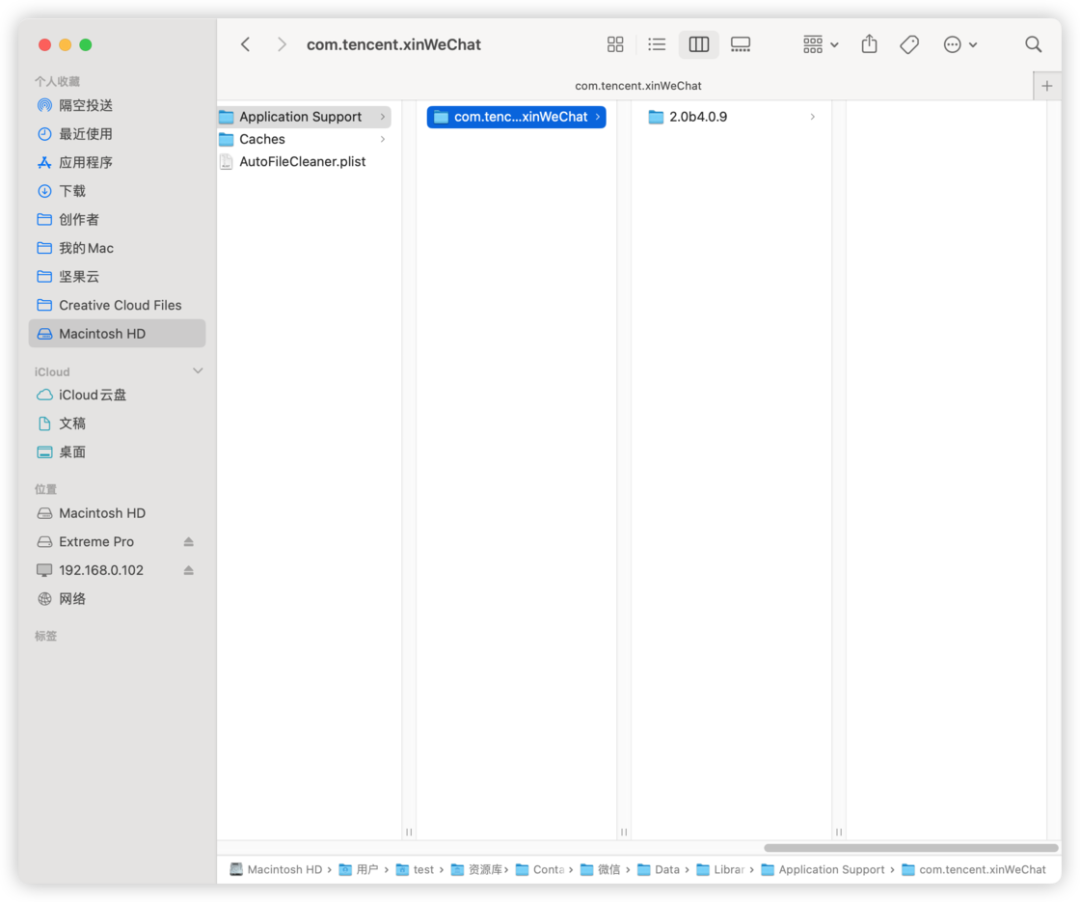Screen dimensions: 1080x902
Task: Jump to test folder in path bar
Action: coord(415,870)
